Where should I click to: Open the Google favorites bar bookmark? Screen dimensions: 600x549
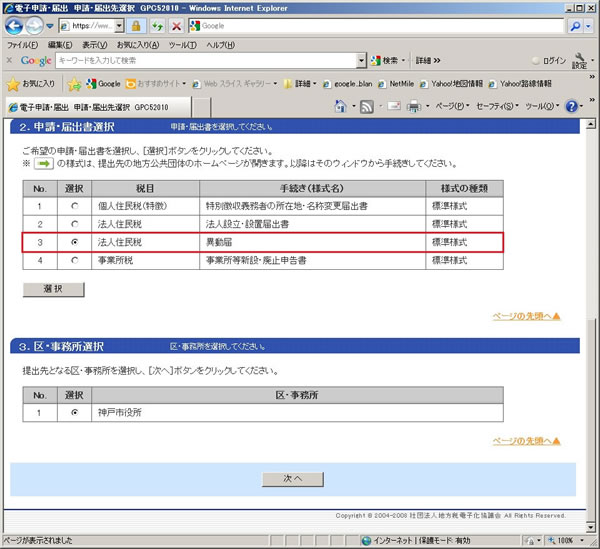coord(103,84)
